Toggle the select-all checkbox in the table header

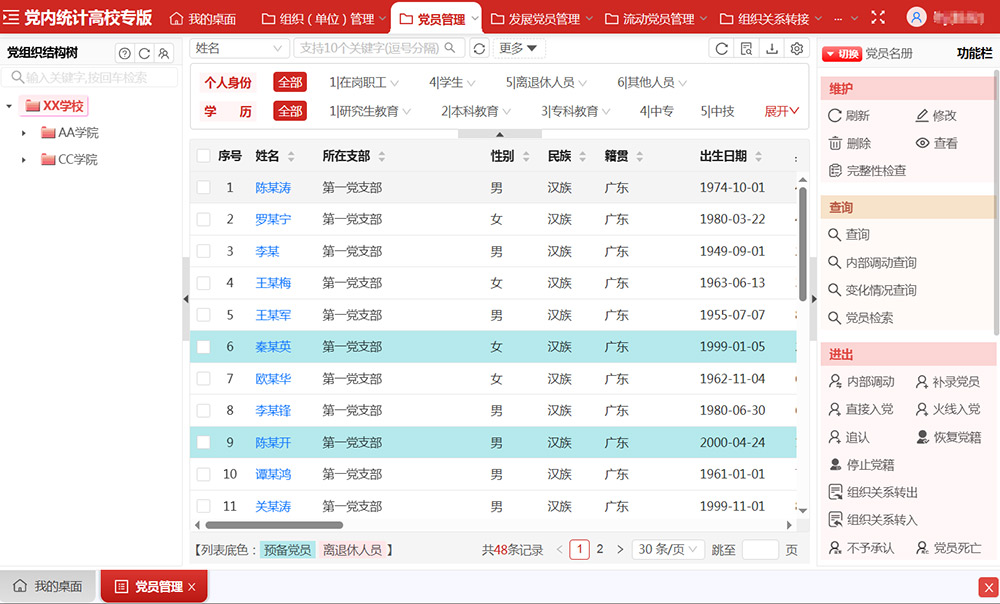tap(203, 156)
